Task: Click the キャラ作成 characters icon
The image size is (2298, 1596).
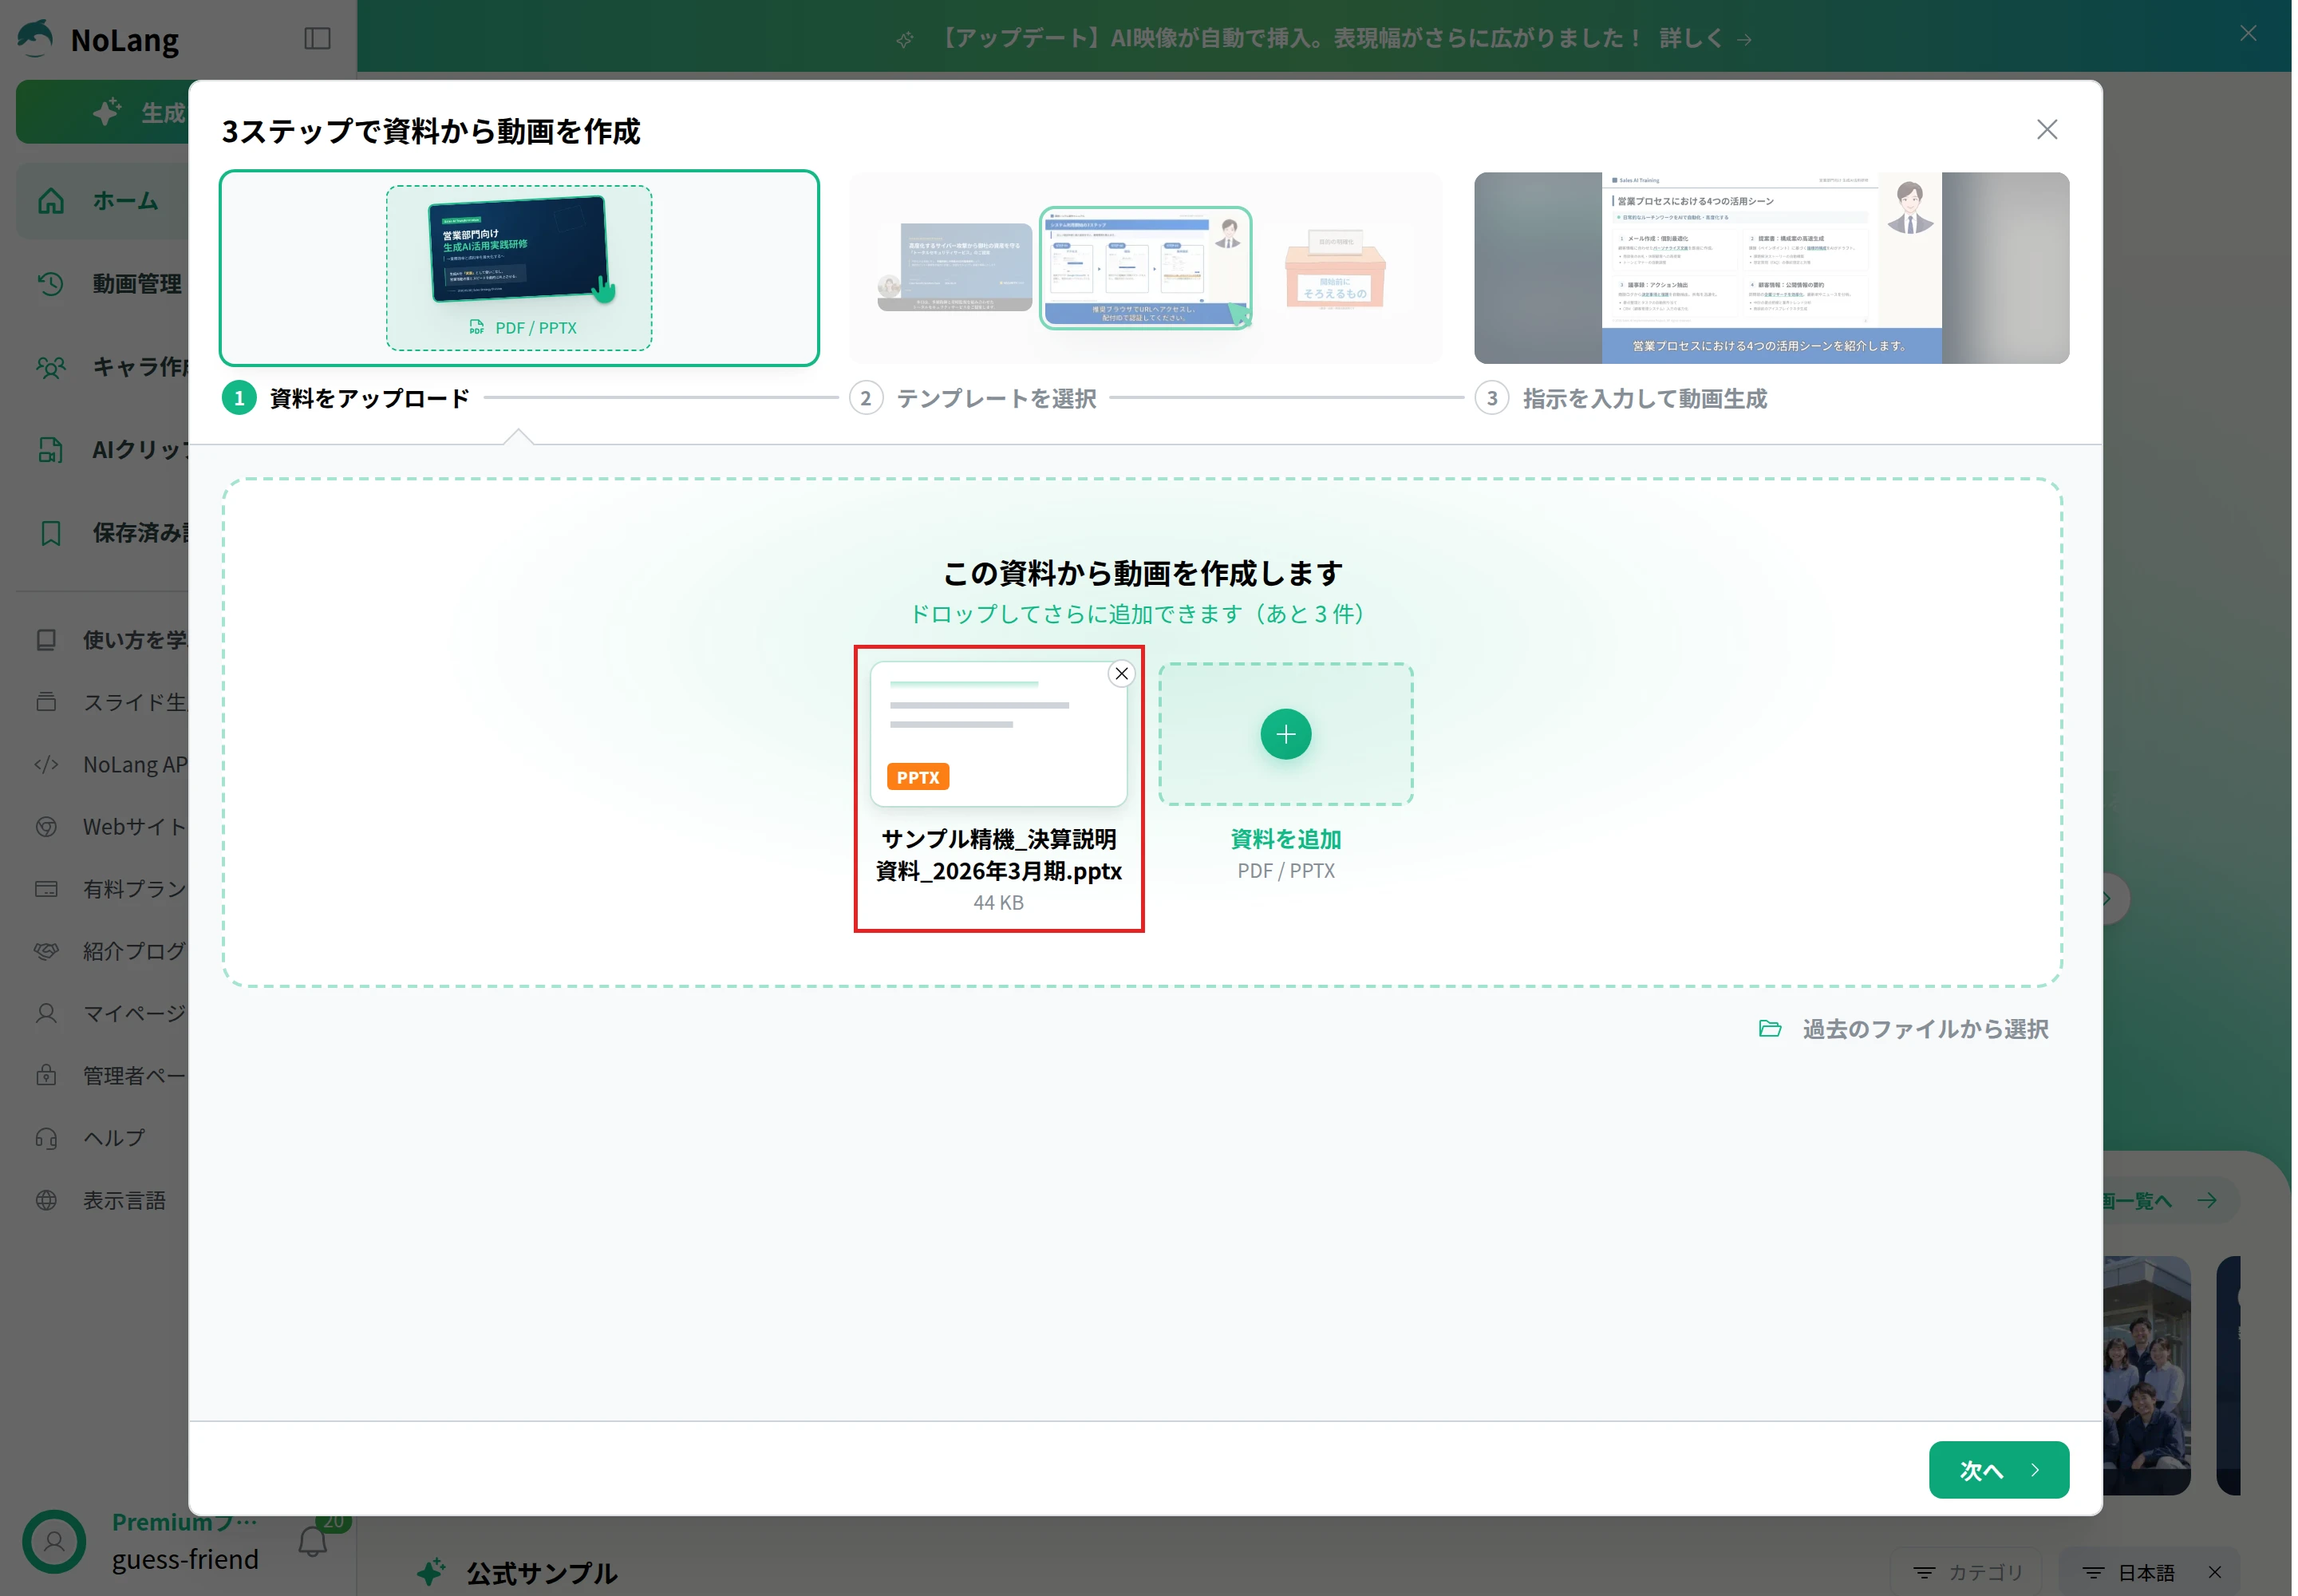Action: pyautogui.click(x=51, y=367)
